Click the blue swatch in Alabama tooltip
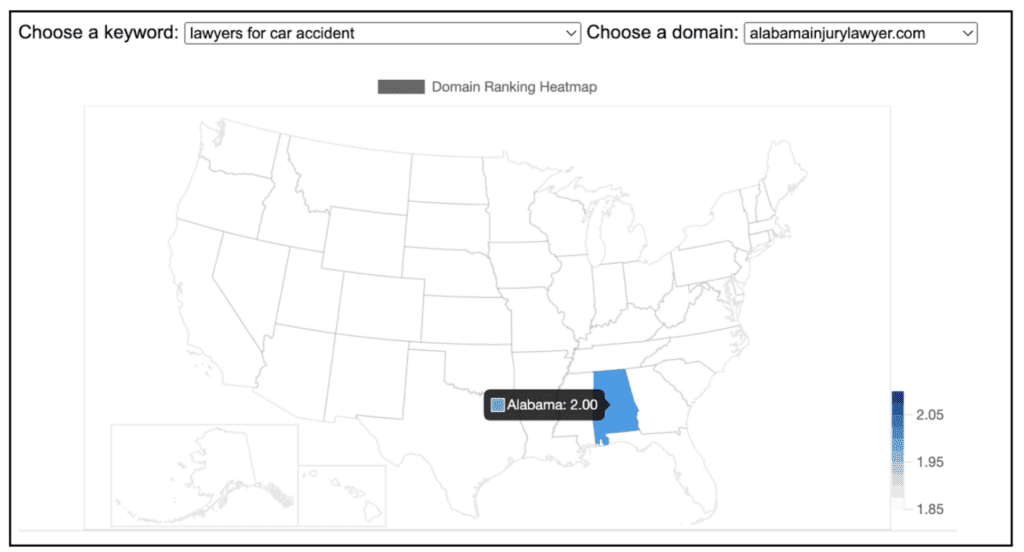1024x552 pixels. [498, 405]
